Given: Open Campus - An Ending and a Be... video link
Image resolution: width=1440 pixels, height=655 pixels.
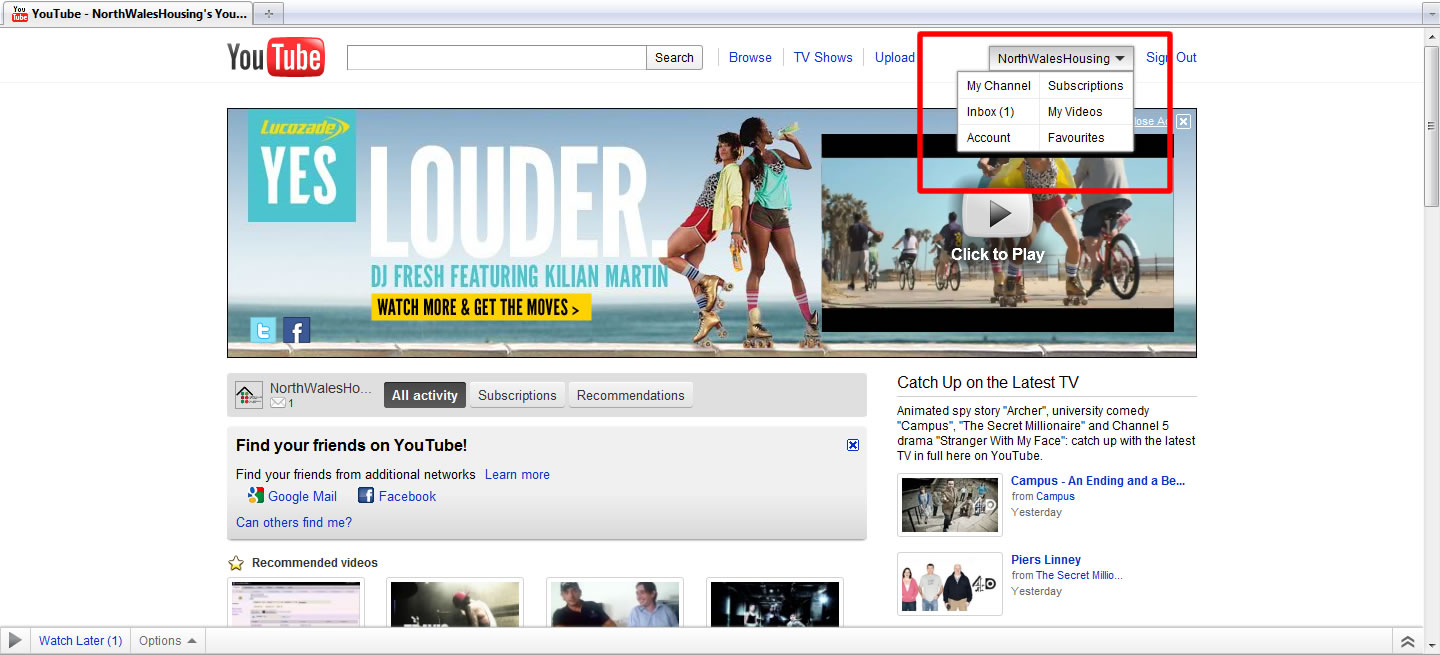Looking at the screenshot, I should click(1098, 481).
